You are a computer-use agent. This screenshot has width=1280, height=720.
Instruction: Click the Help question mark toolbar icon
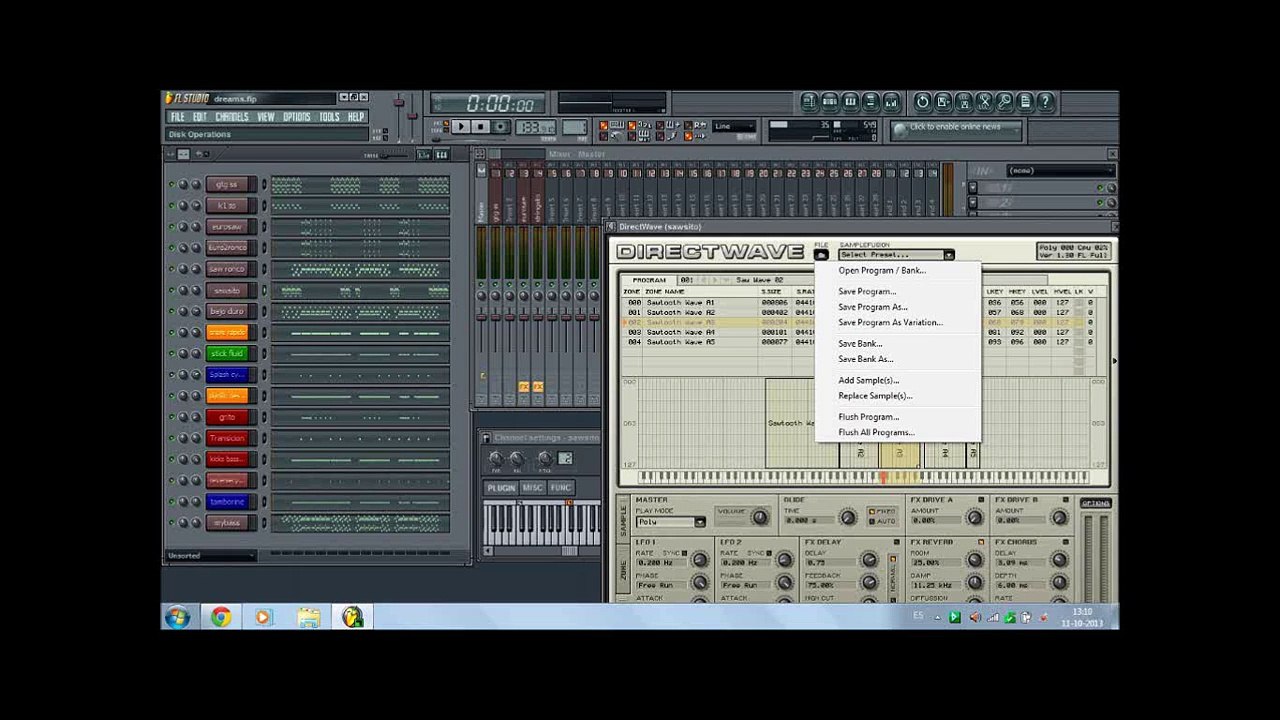1045,102
